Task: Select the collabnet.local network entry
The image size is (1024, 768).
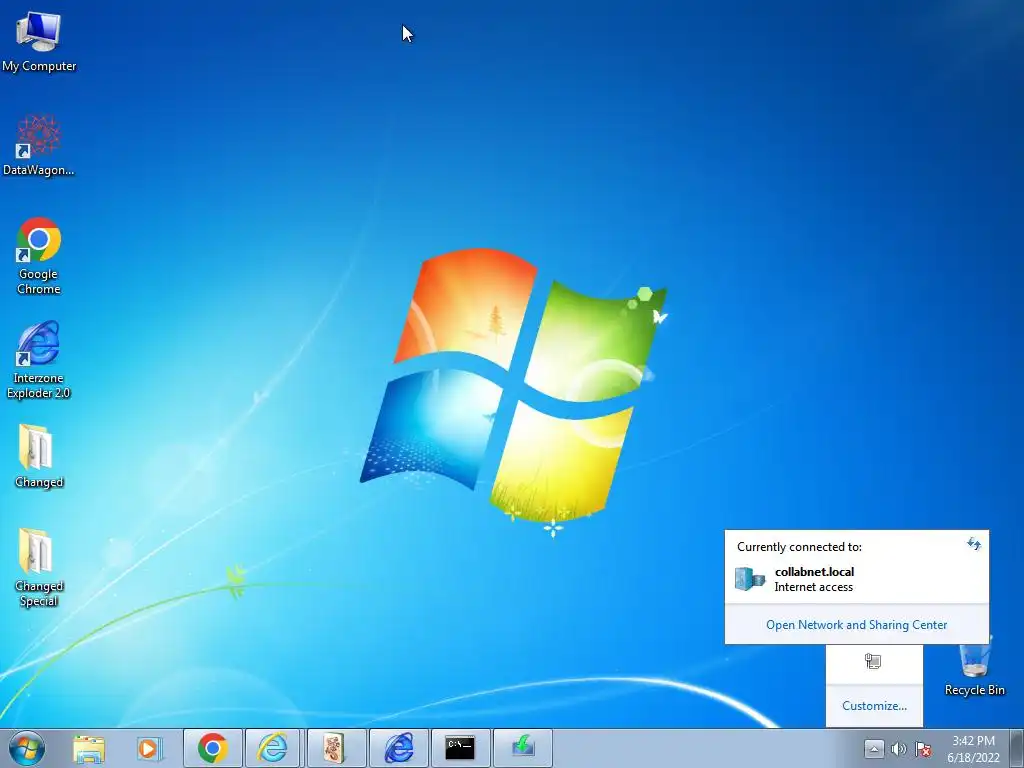Action: coord(856,579)
